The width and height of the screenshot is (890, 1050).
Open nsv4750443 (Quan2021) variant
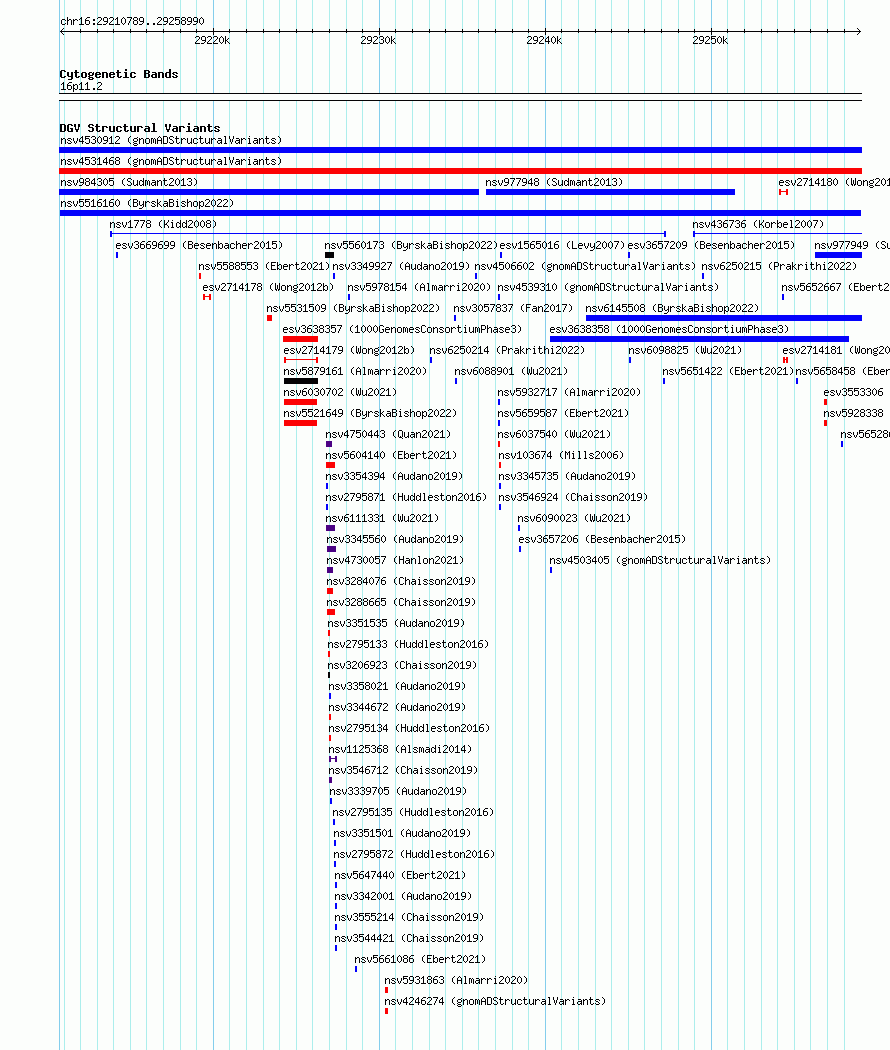(388, 434)
